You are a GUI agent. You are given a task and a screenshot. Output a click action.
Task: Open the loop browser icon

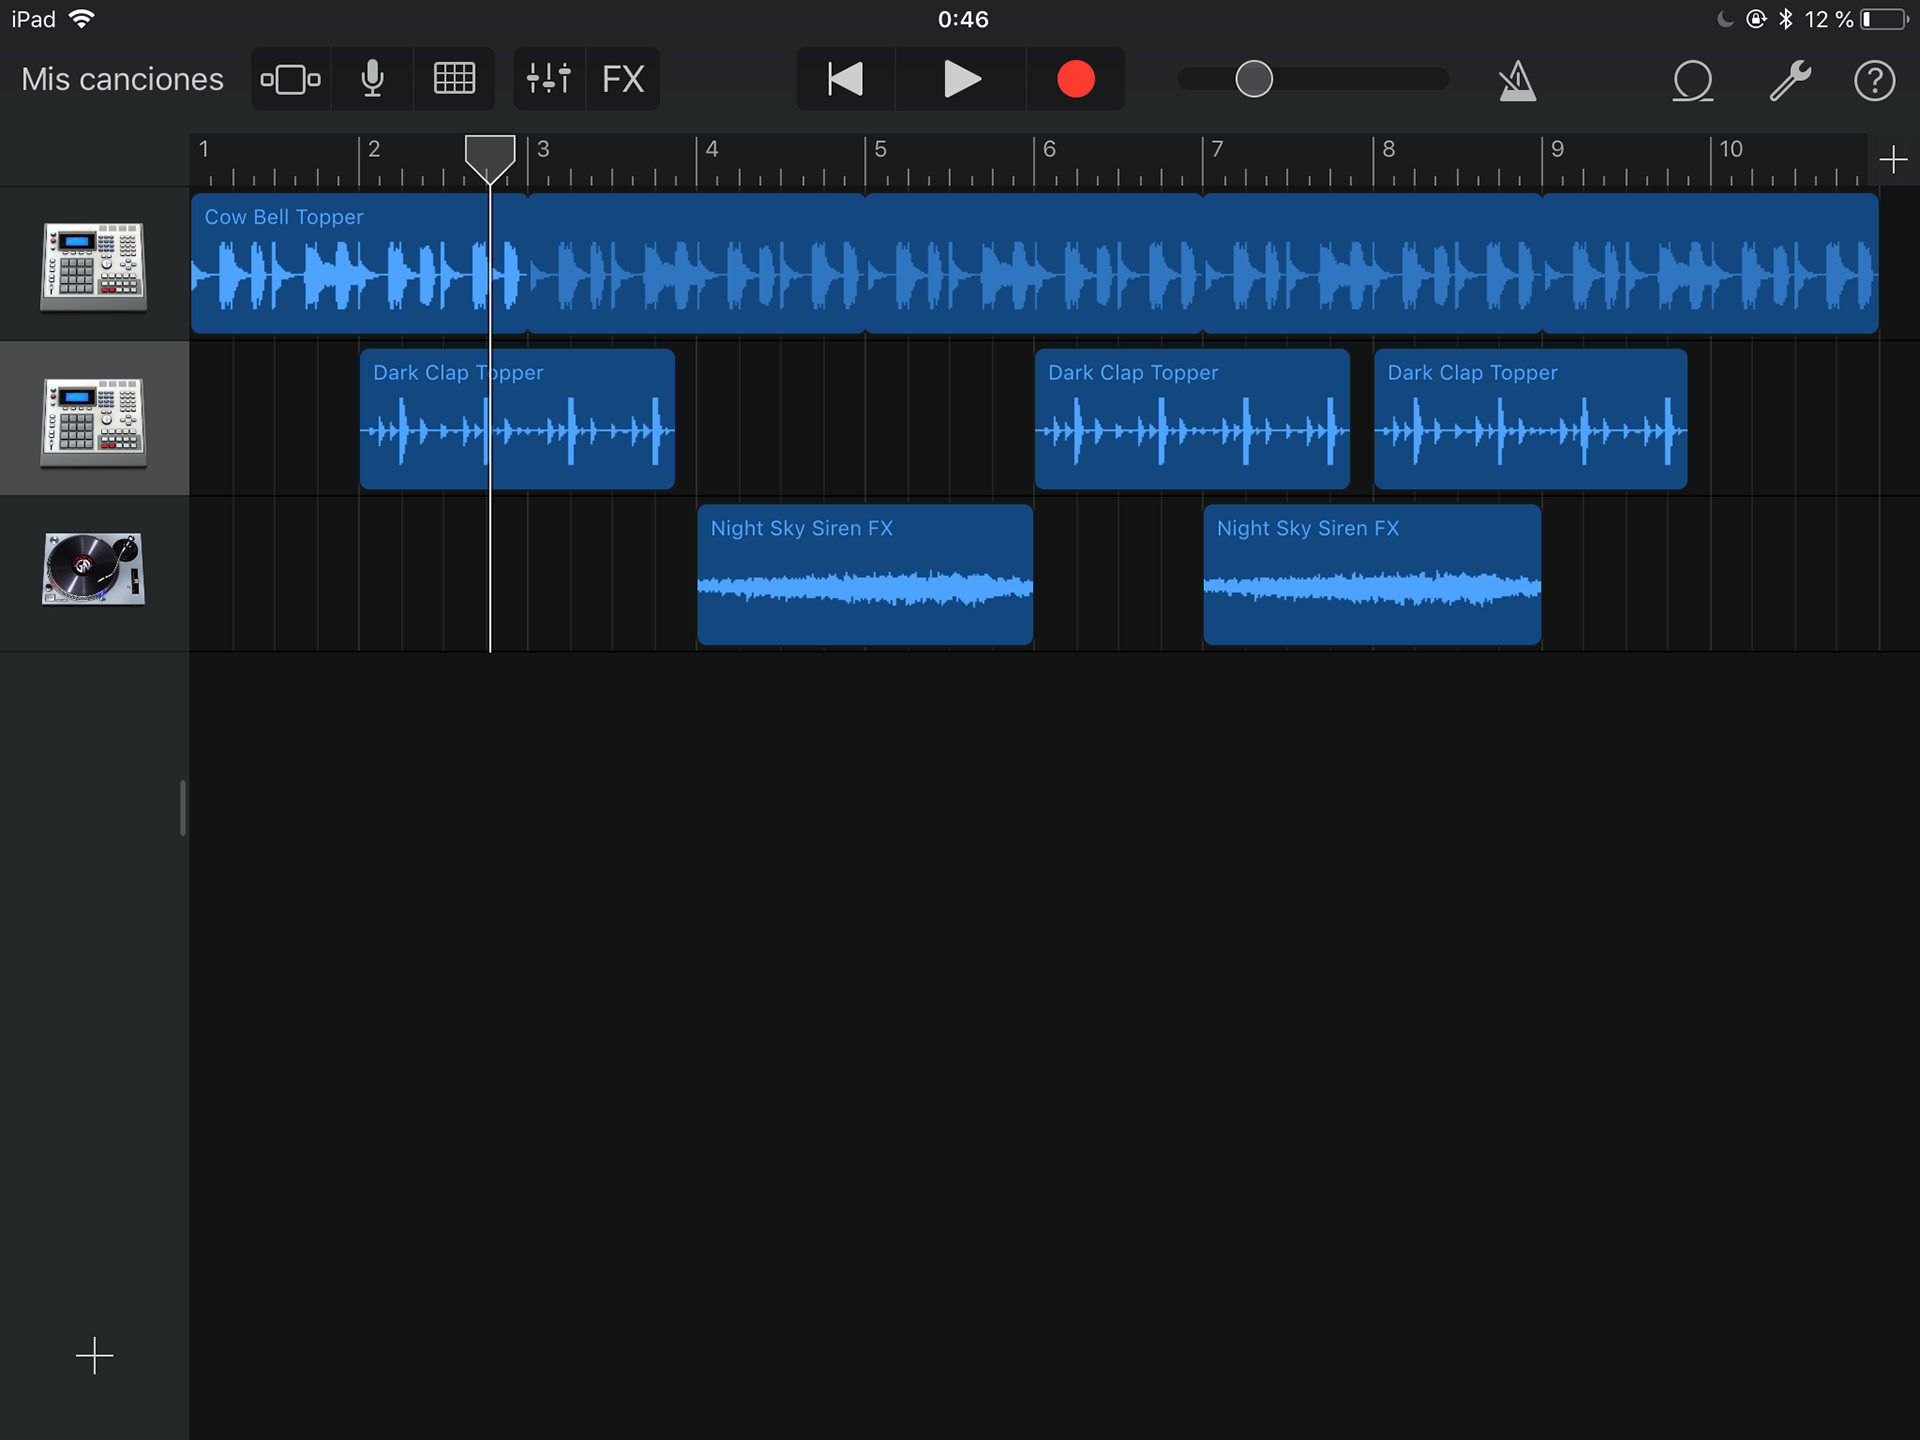pos(1692,80)
